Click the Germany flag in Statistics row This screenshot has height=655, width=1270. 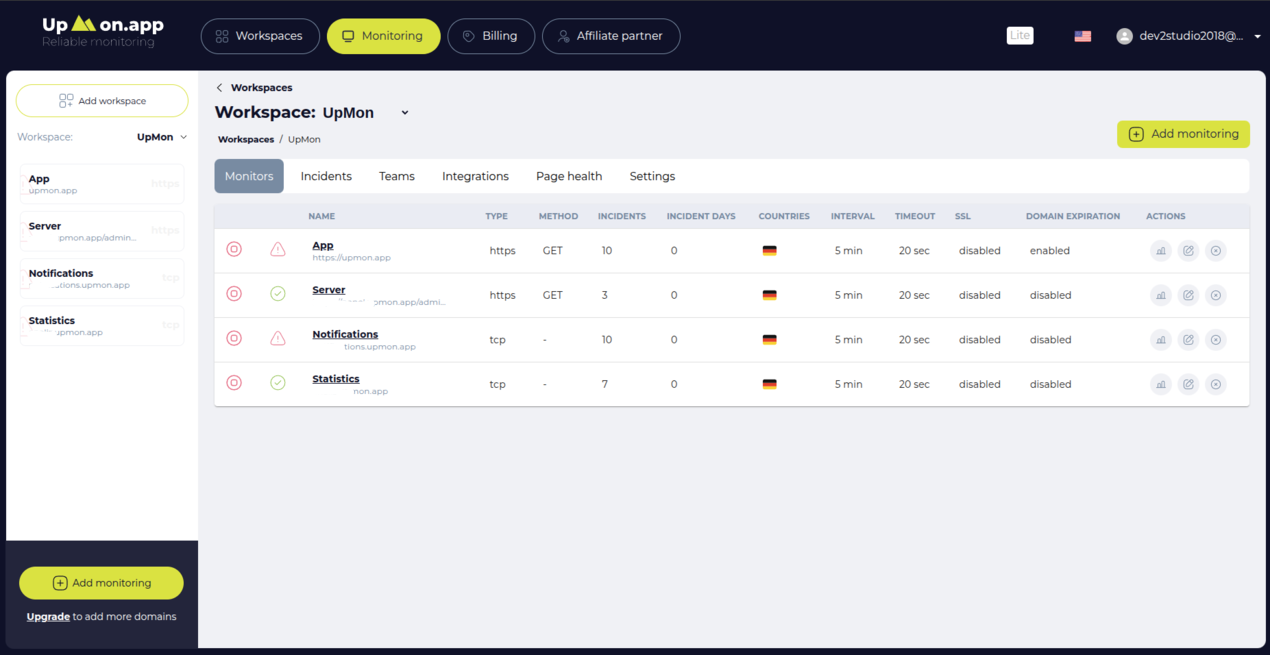click(769, 384)
